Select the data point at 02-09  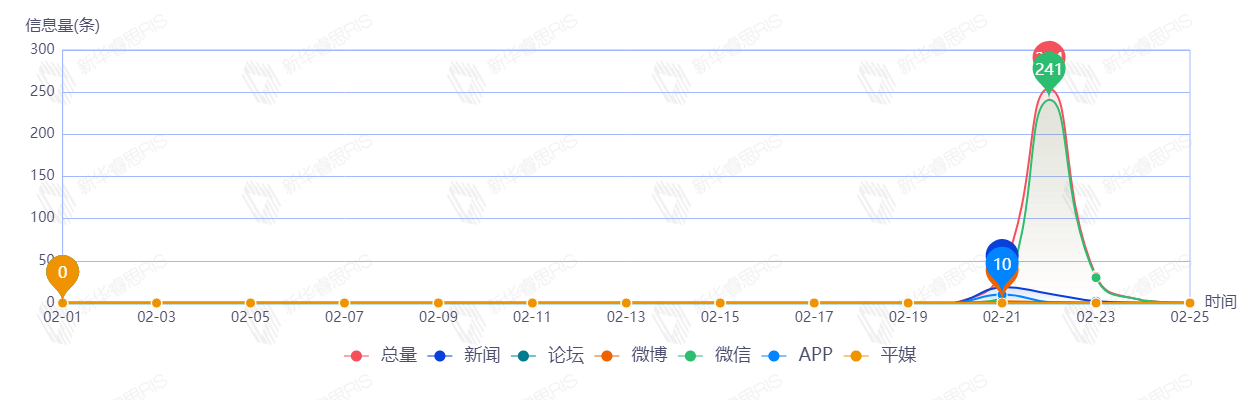[x=438, y=303]
